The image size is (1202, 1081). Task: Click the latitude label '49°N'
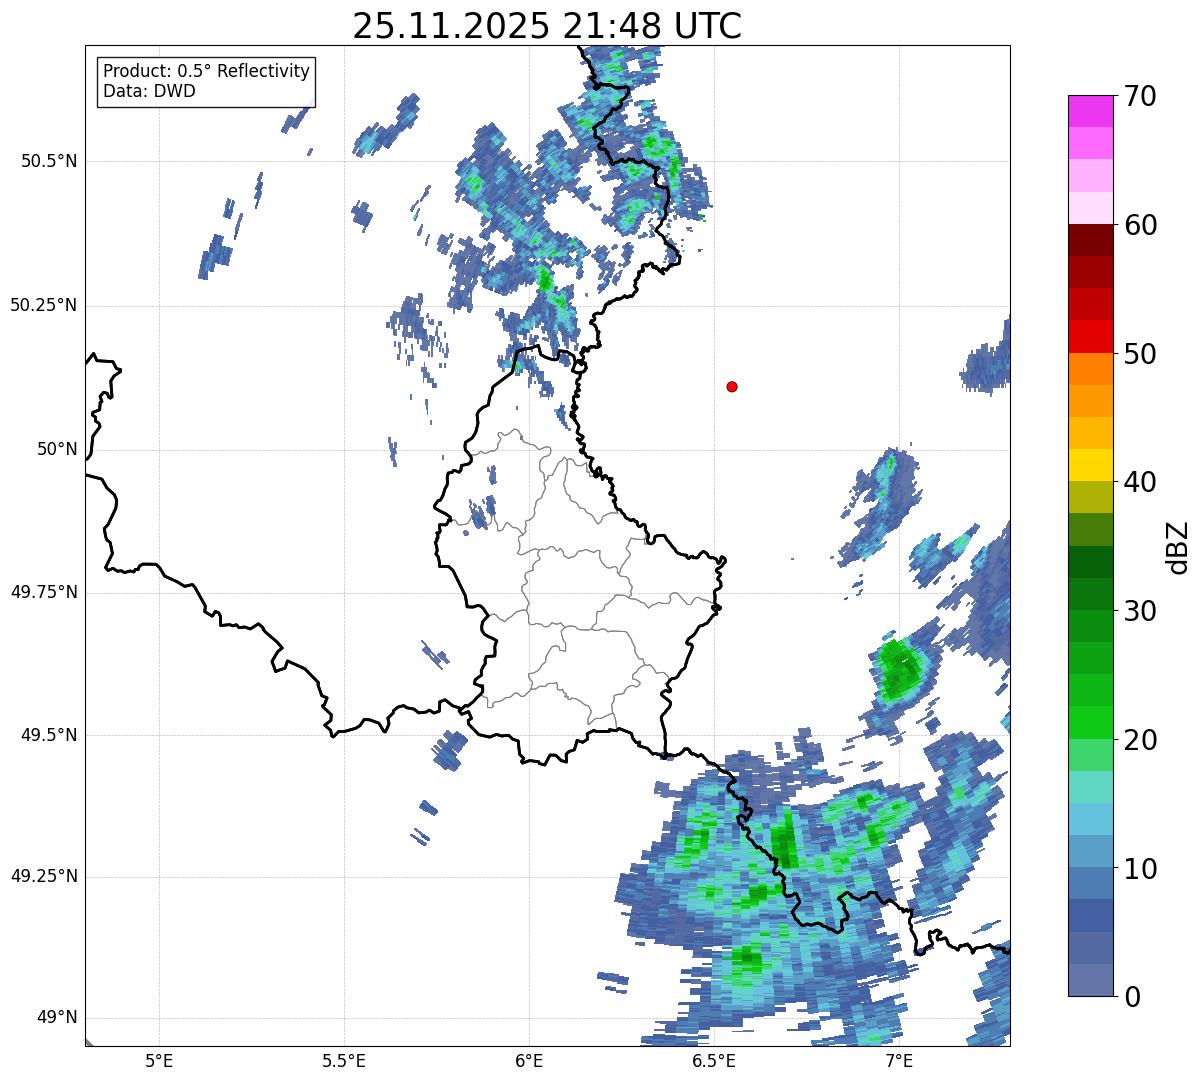[x=57, y=1018]
